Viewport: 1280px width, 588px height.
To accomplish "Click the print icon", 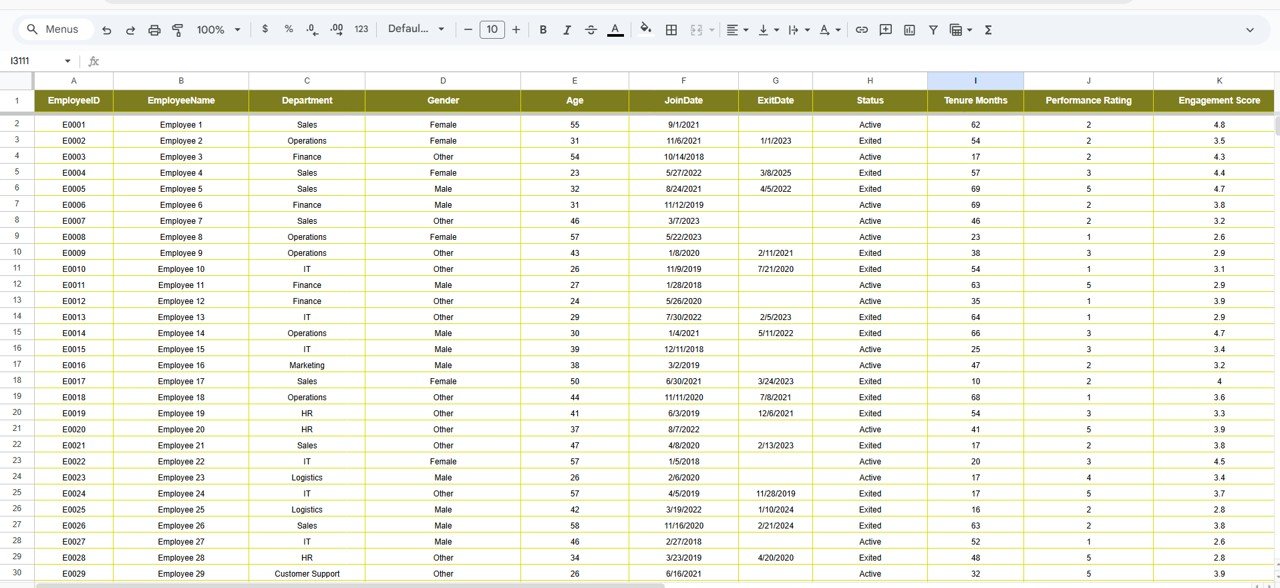I will tap(154, 30).
